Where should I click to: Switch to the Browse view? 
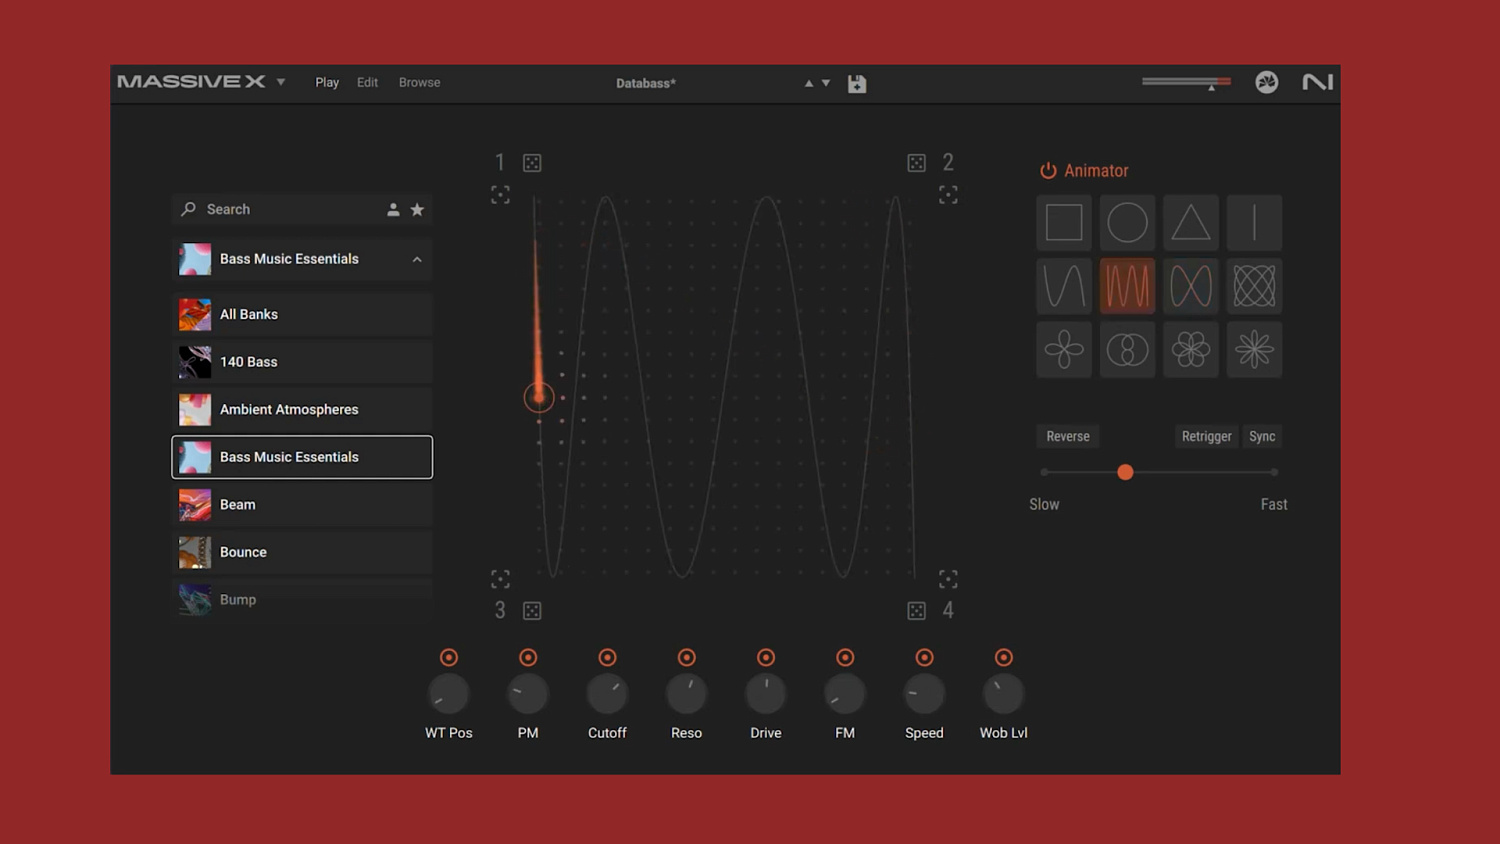click(419, 83)
